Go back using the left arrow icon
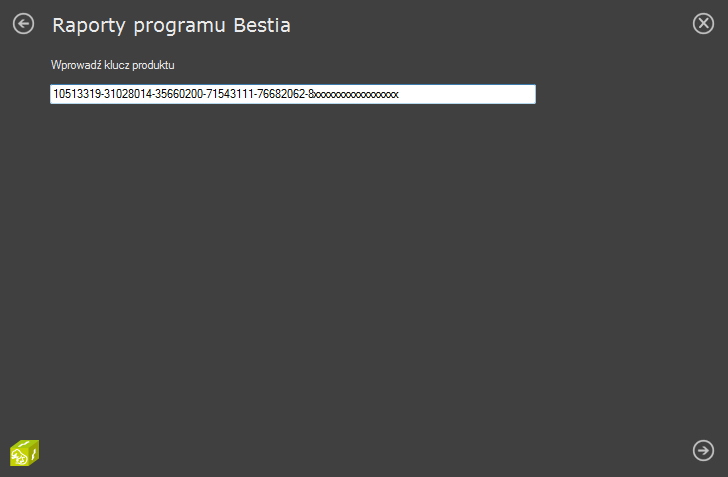 click(x=23, y=24)
